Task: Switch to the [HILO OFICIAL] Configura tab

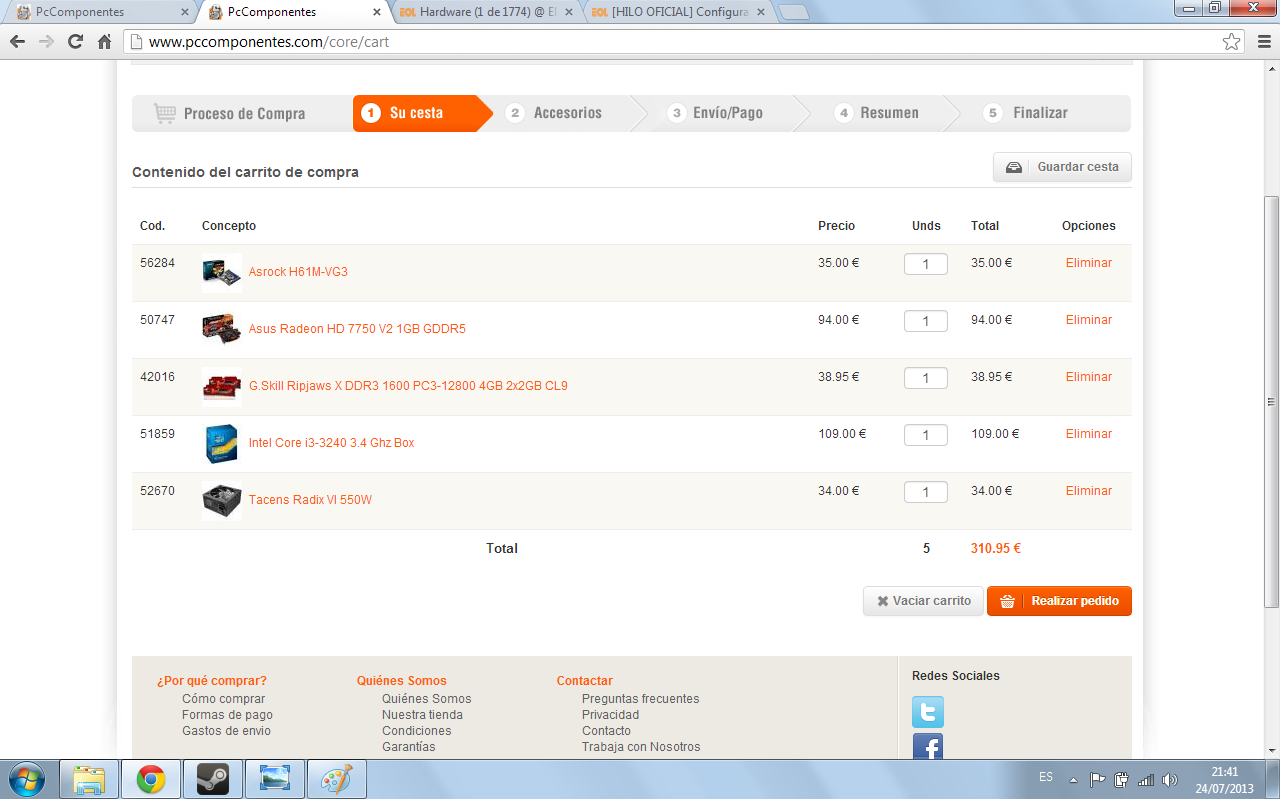Action: (x=678, y=12)
